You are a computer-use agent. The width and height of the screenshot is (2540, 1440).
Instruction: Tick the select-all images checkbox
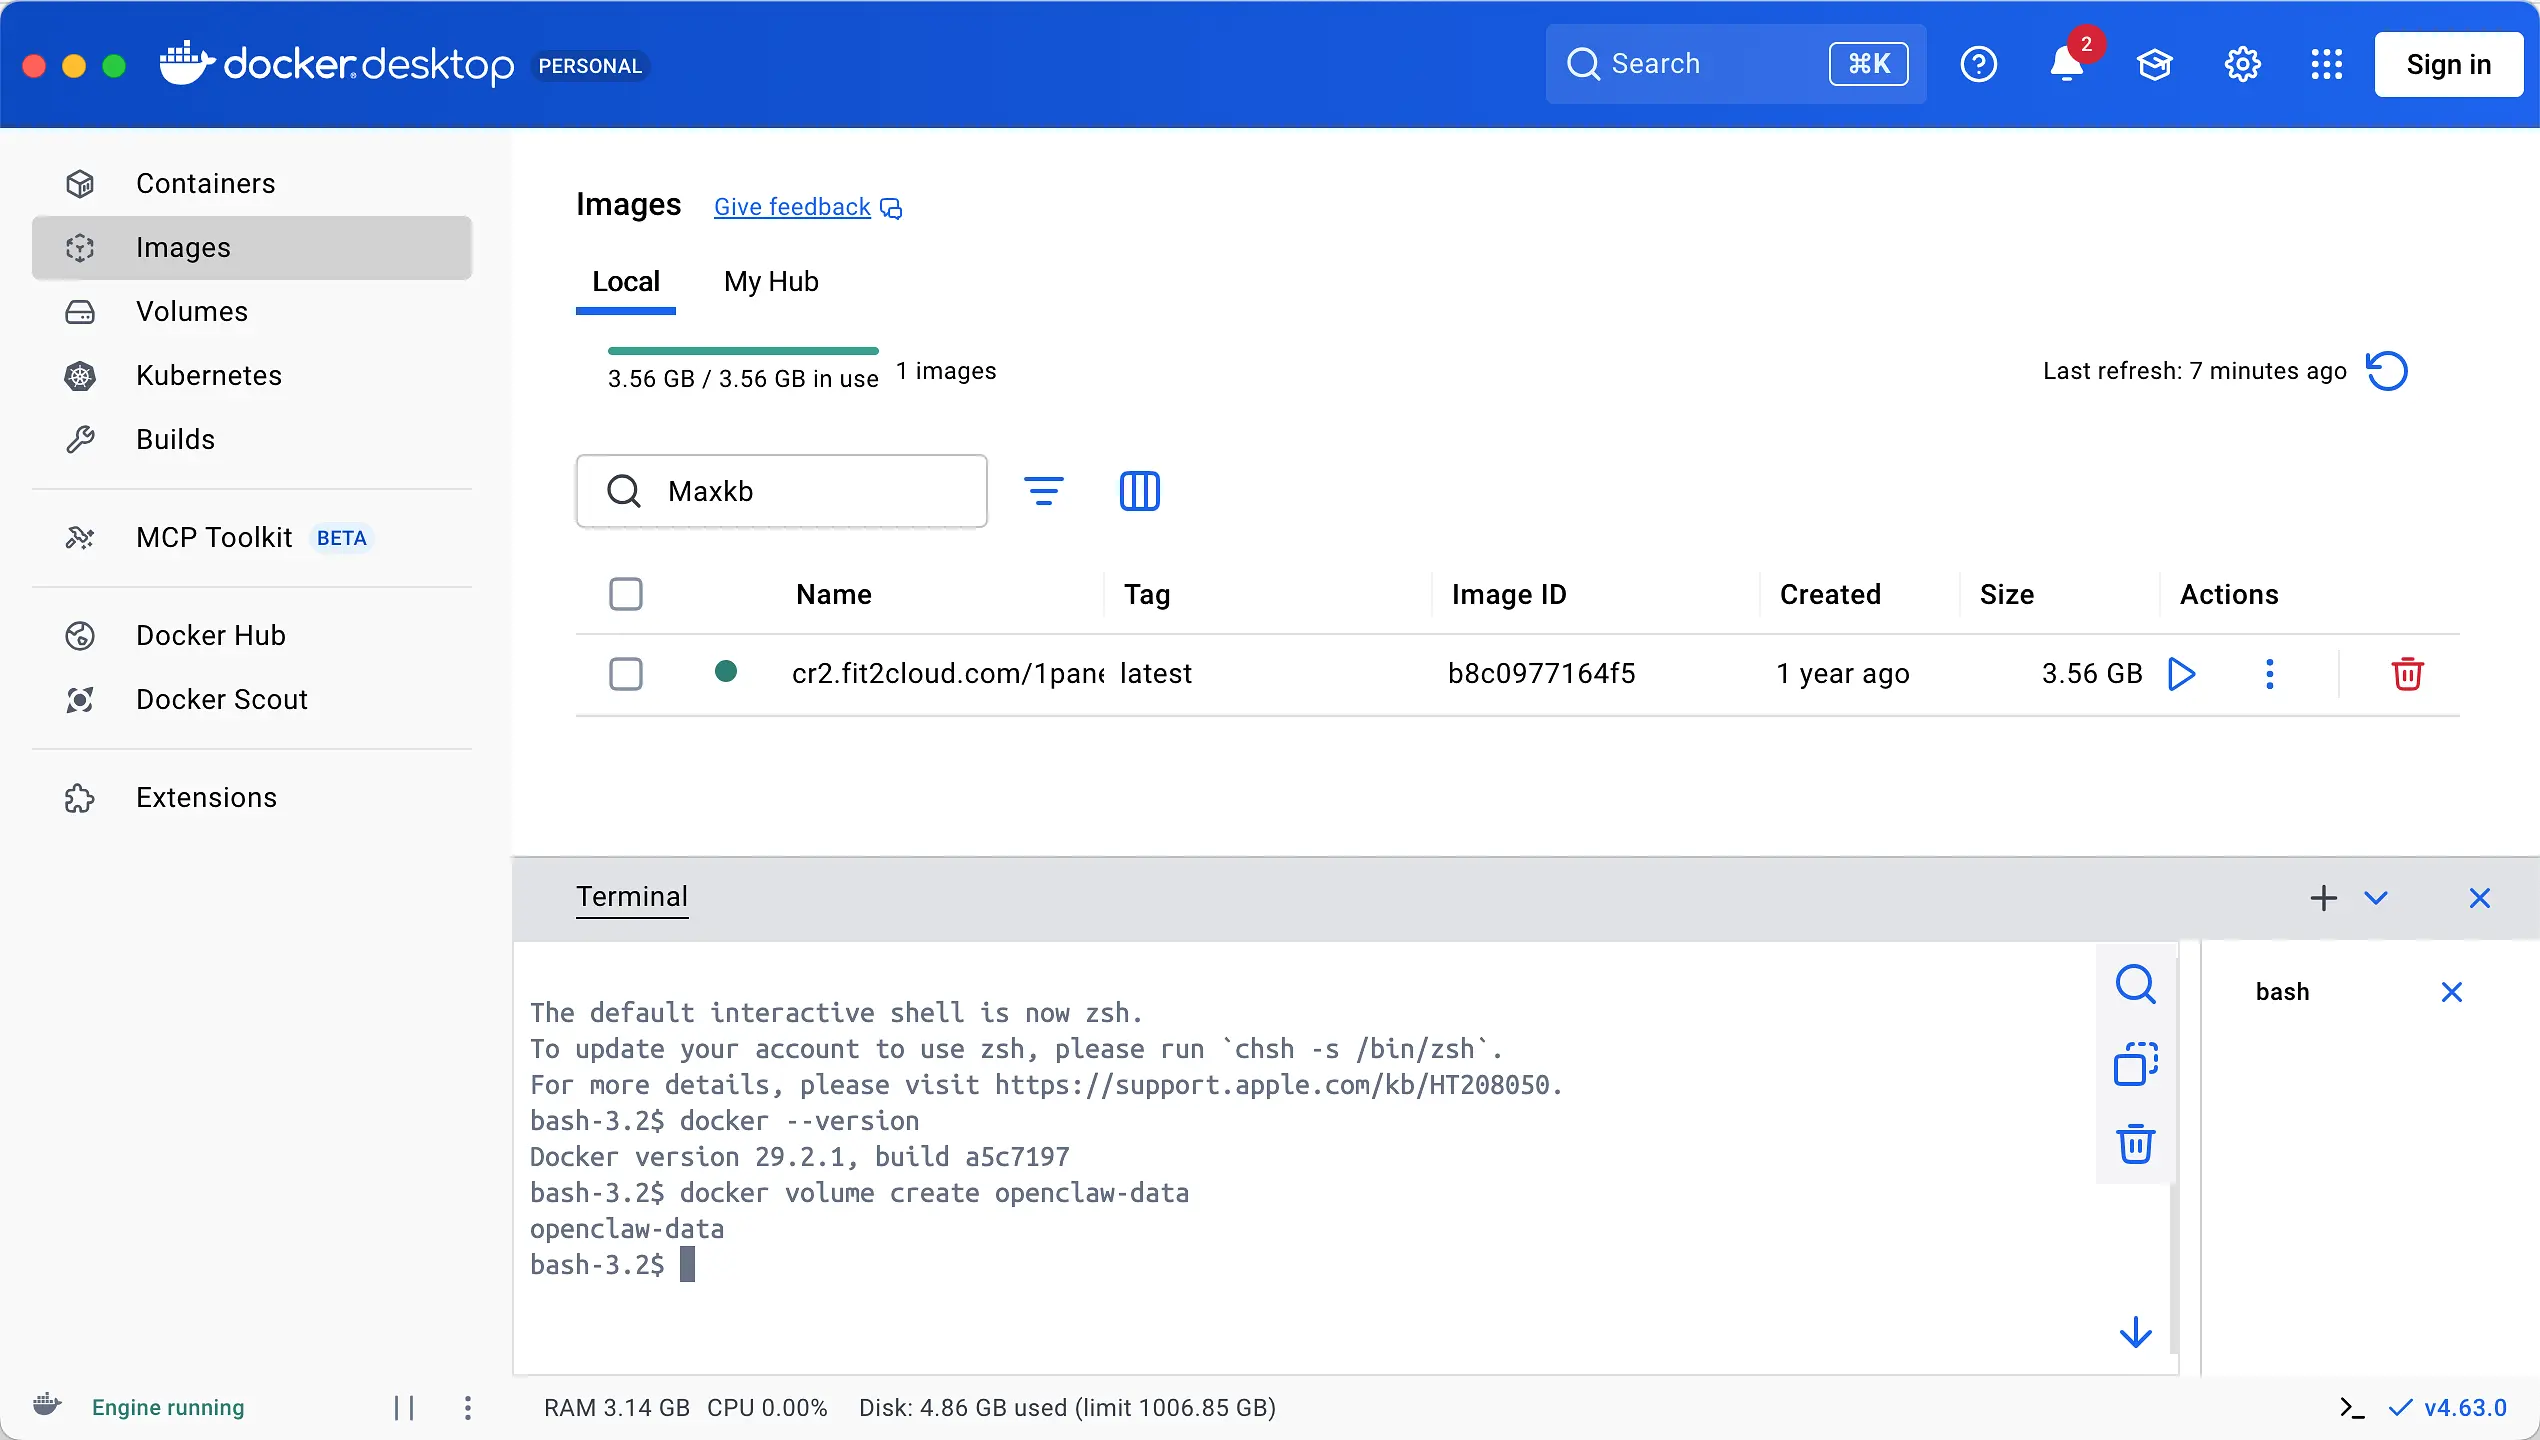point(626,594)
